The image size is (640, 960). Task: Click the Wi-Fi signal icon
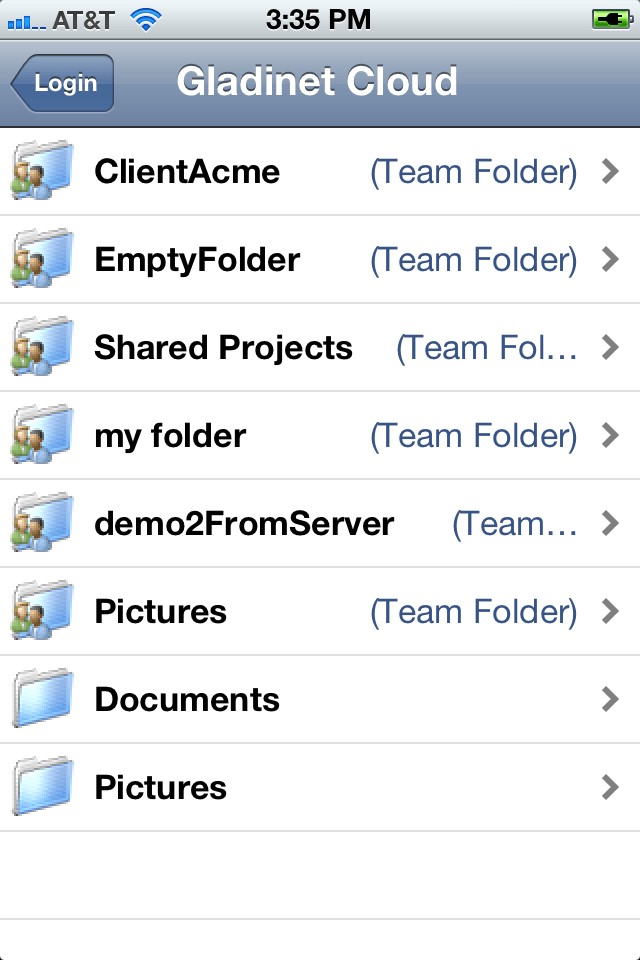147,18
